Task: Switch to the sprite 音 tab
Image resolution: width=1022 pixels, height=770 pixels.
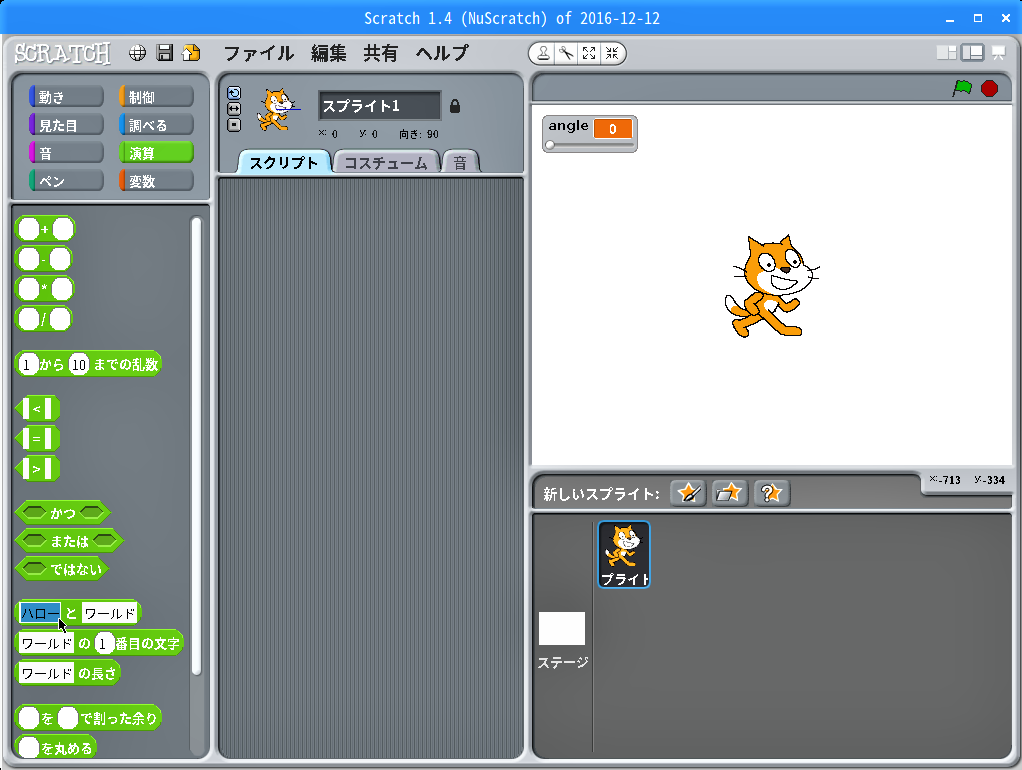Action: pos(460,162)
